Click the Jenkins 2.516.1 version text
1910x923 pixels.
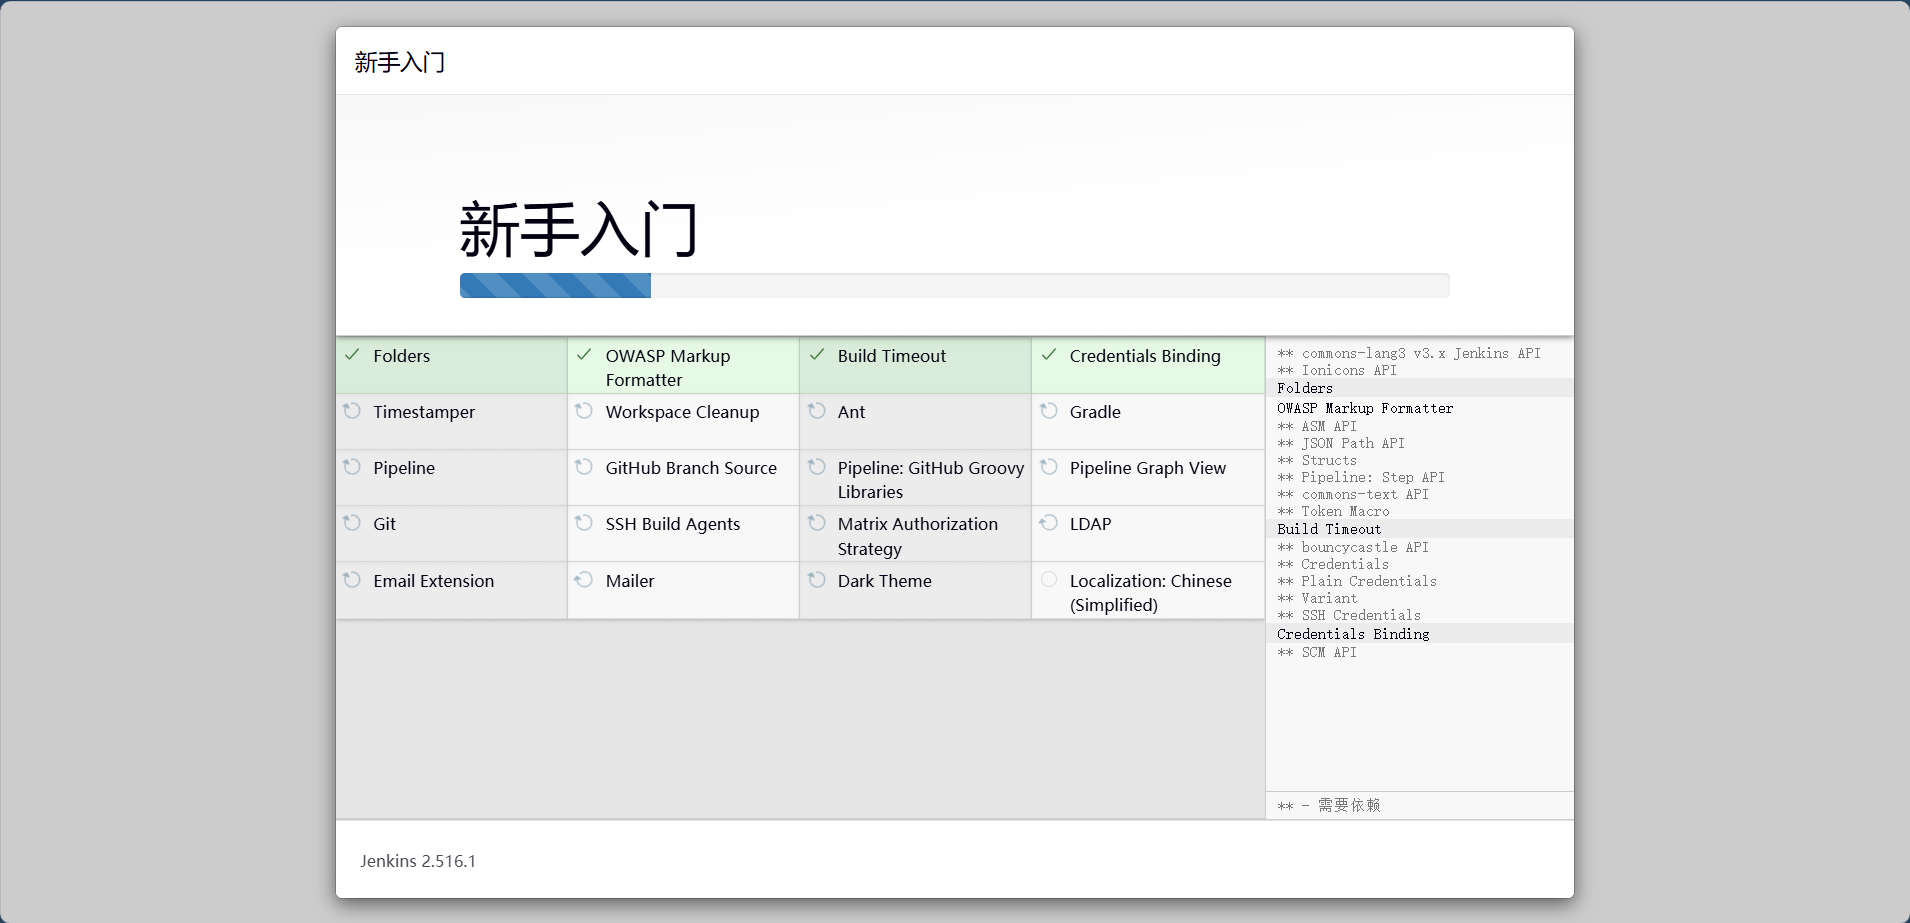(418, 861)
